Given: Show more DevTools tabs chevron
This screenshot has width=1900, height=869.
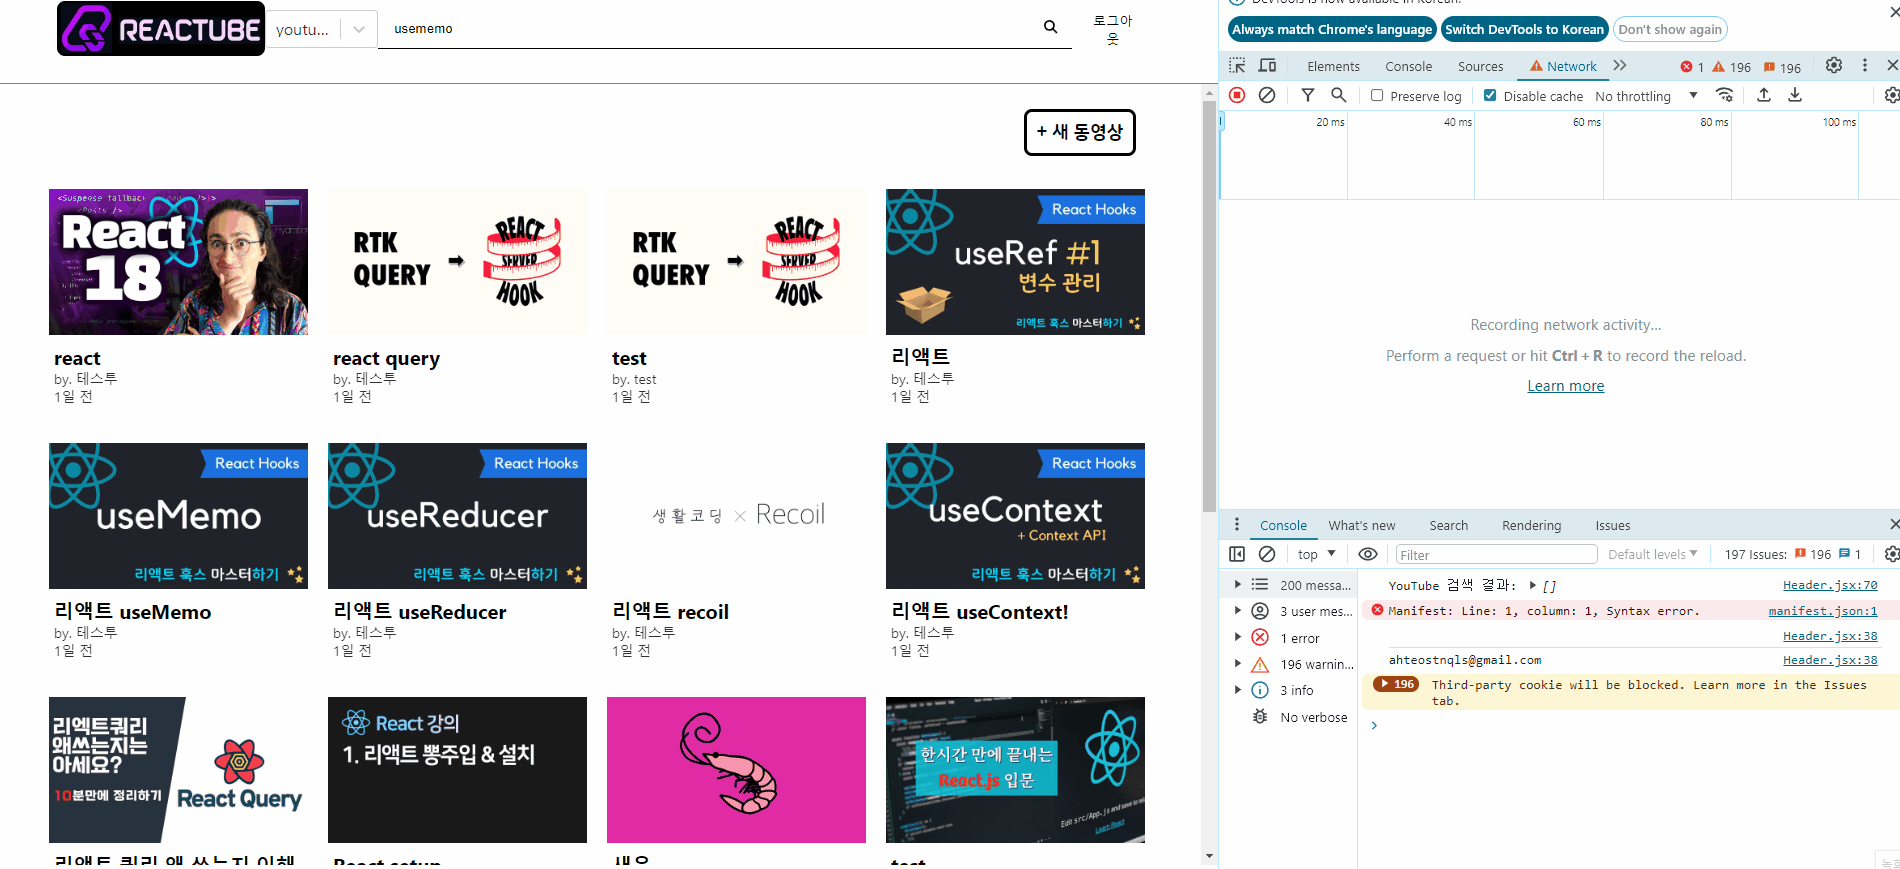Looking at the screenshot, I should [x=1620, y=66].
